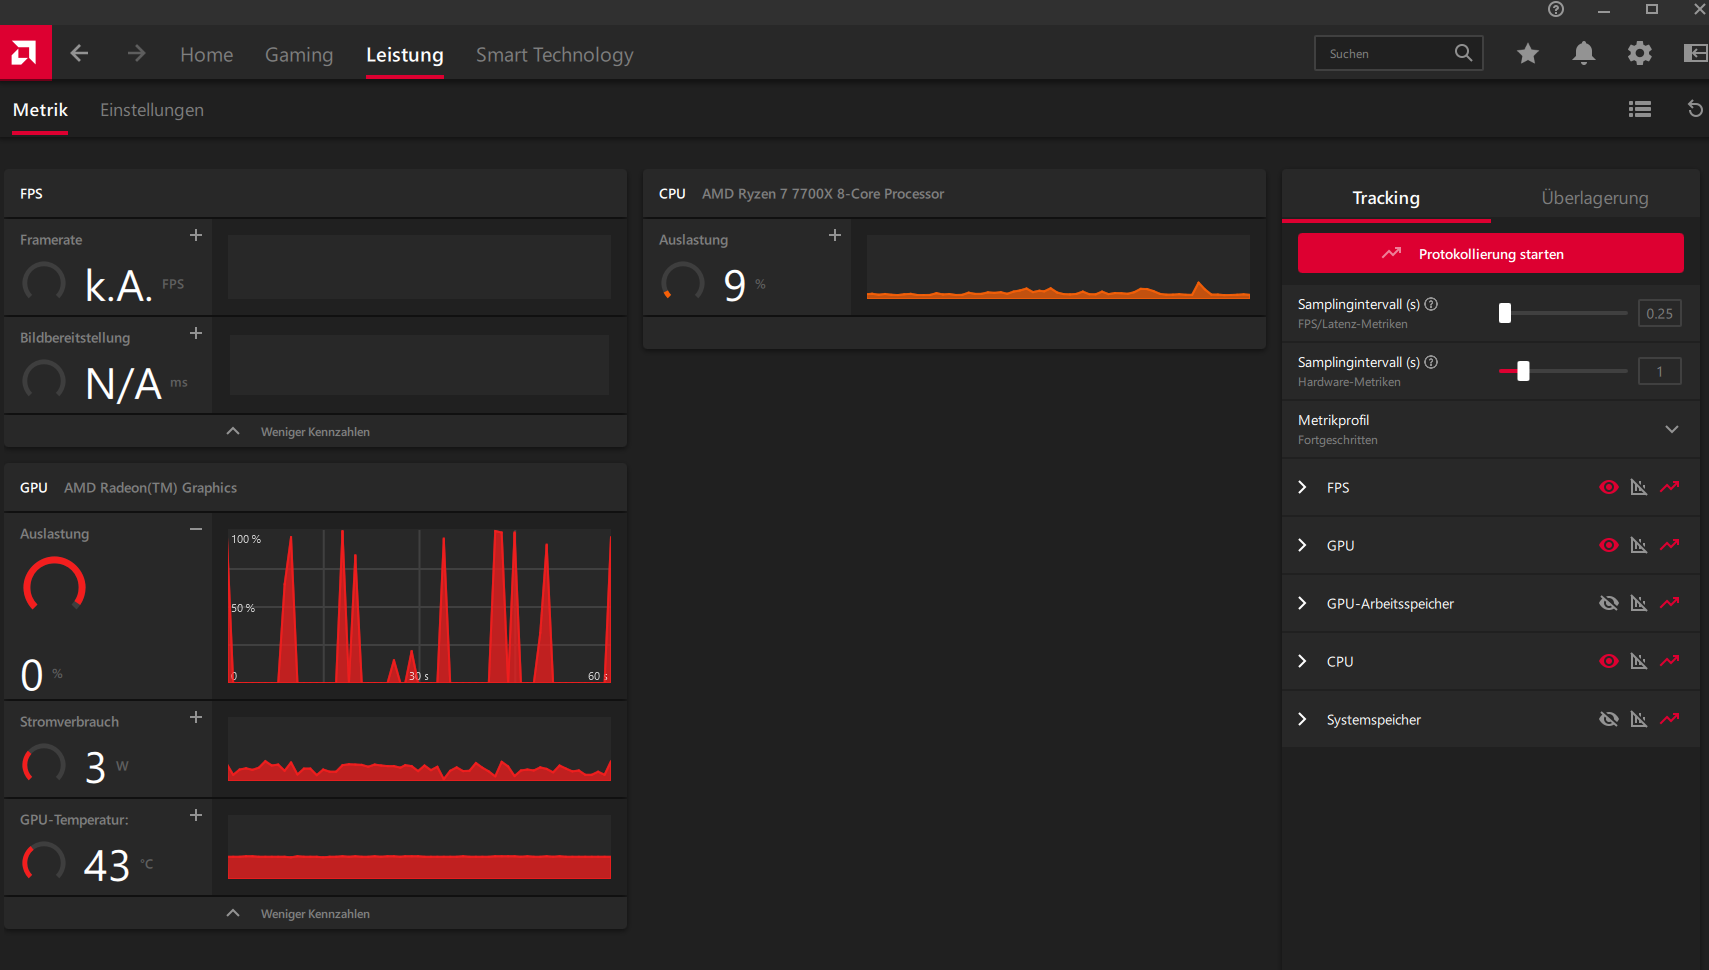Open the Metrikprofil dropdown

pyautogui.click(x=1490, y=429)
